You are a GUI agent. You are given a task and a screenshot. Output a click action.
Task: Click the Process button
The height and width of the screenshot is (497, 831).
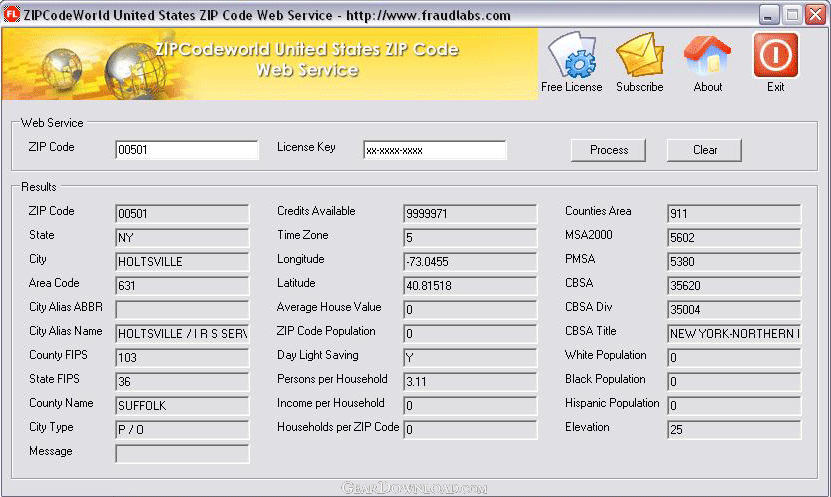pyautogui.click(x=608, y=150)
